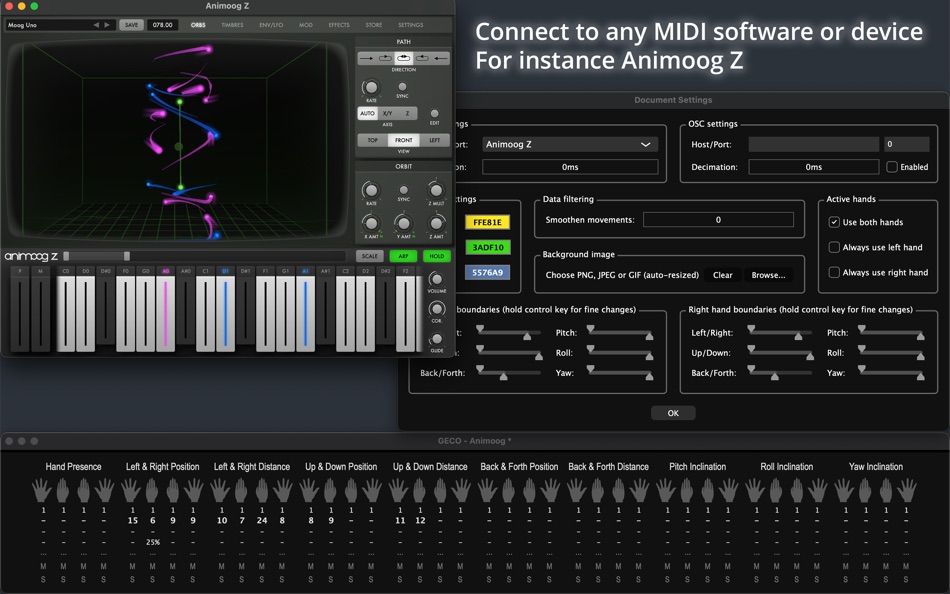Screen dimensions: 950x594
Task: Click the SAVE preset button
Action: pos(131,25)
